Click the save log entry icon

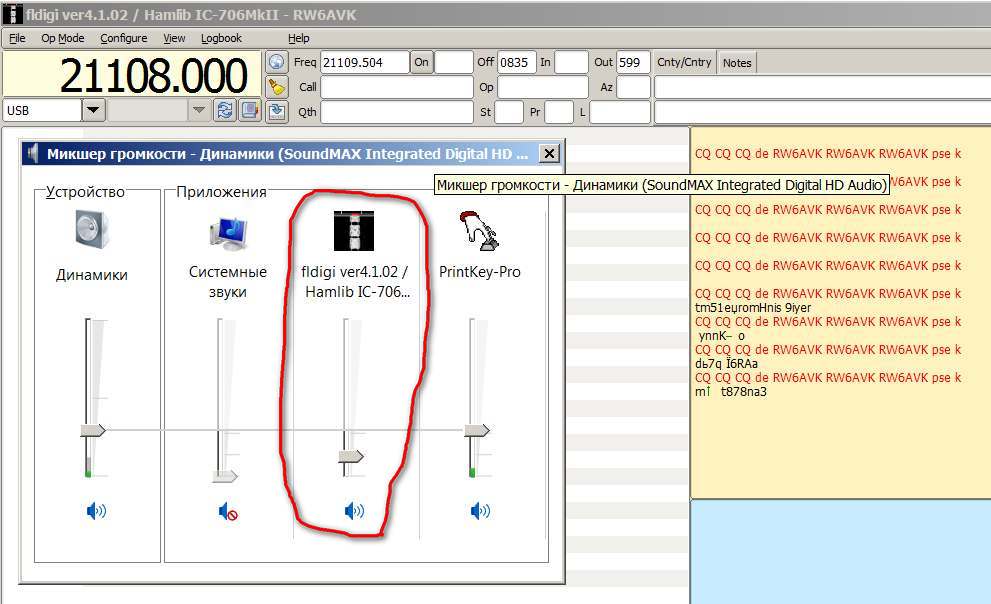coord(277,111)
